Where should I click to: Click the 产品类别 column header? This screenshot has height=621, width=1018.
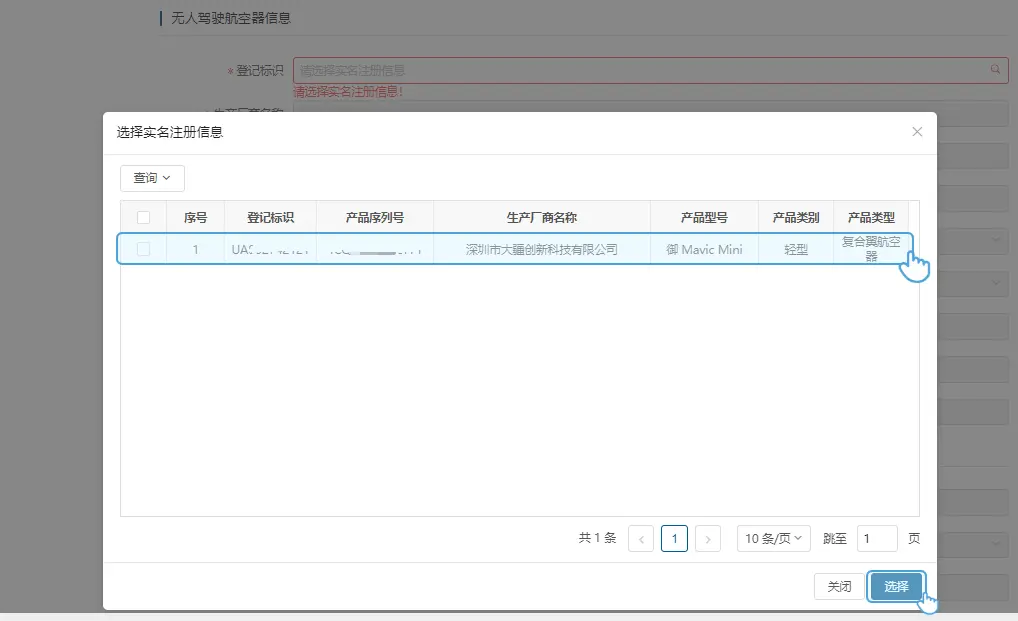click(x=797, y=216)
